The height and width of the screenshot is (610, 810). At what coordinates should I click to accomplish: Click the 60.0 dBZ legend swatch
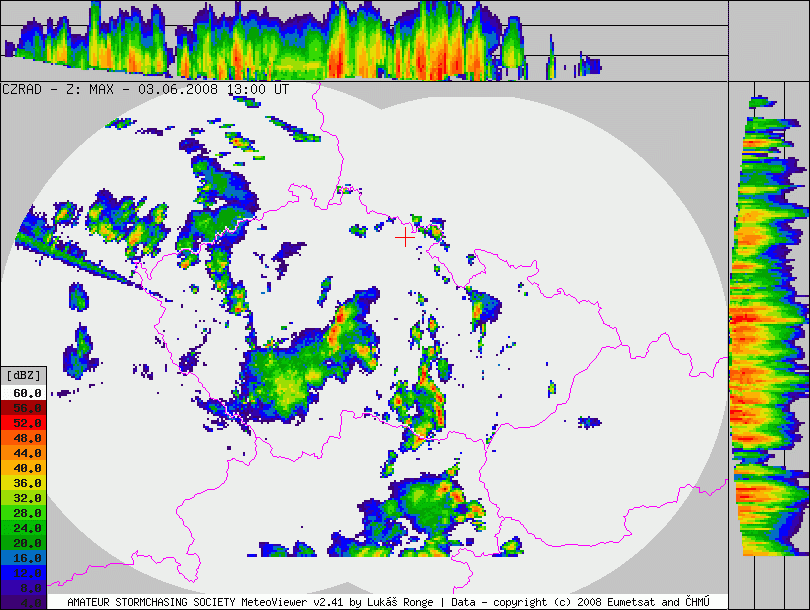click(x=23, y=393)
